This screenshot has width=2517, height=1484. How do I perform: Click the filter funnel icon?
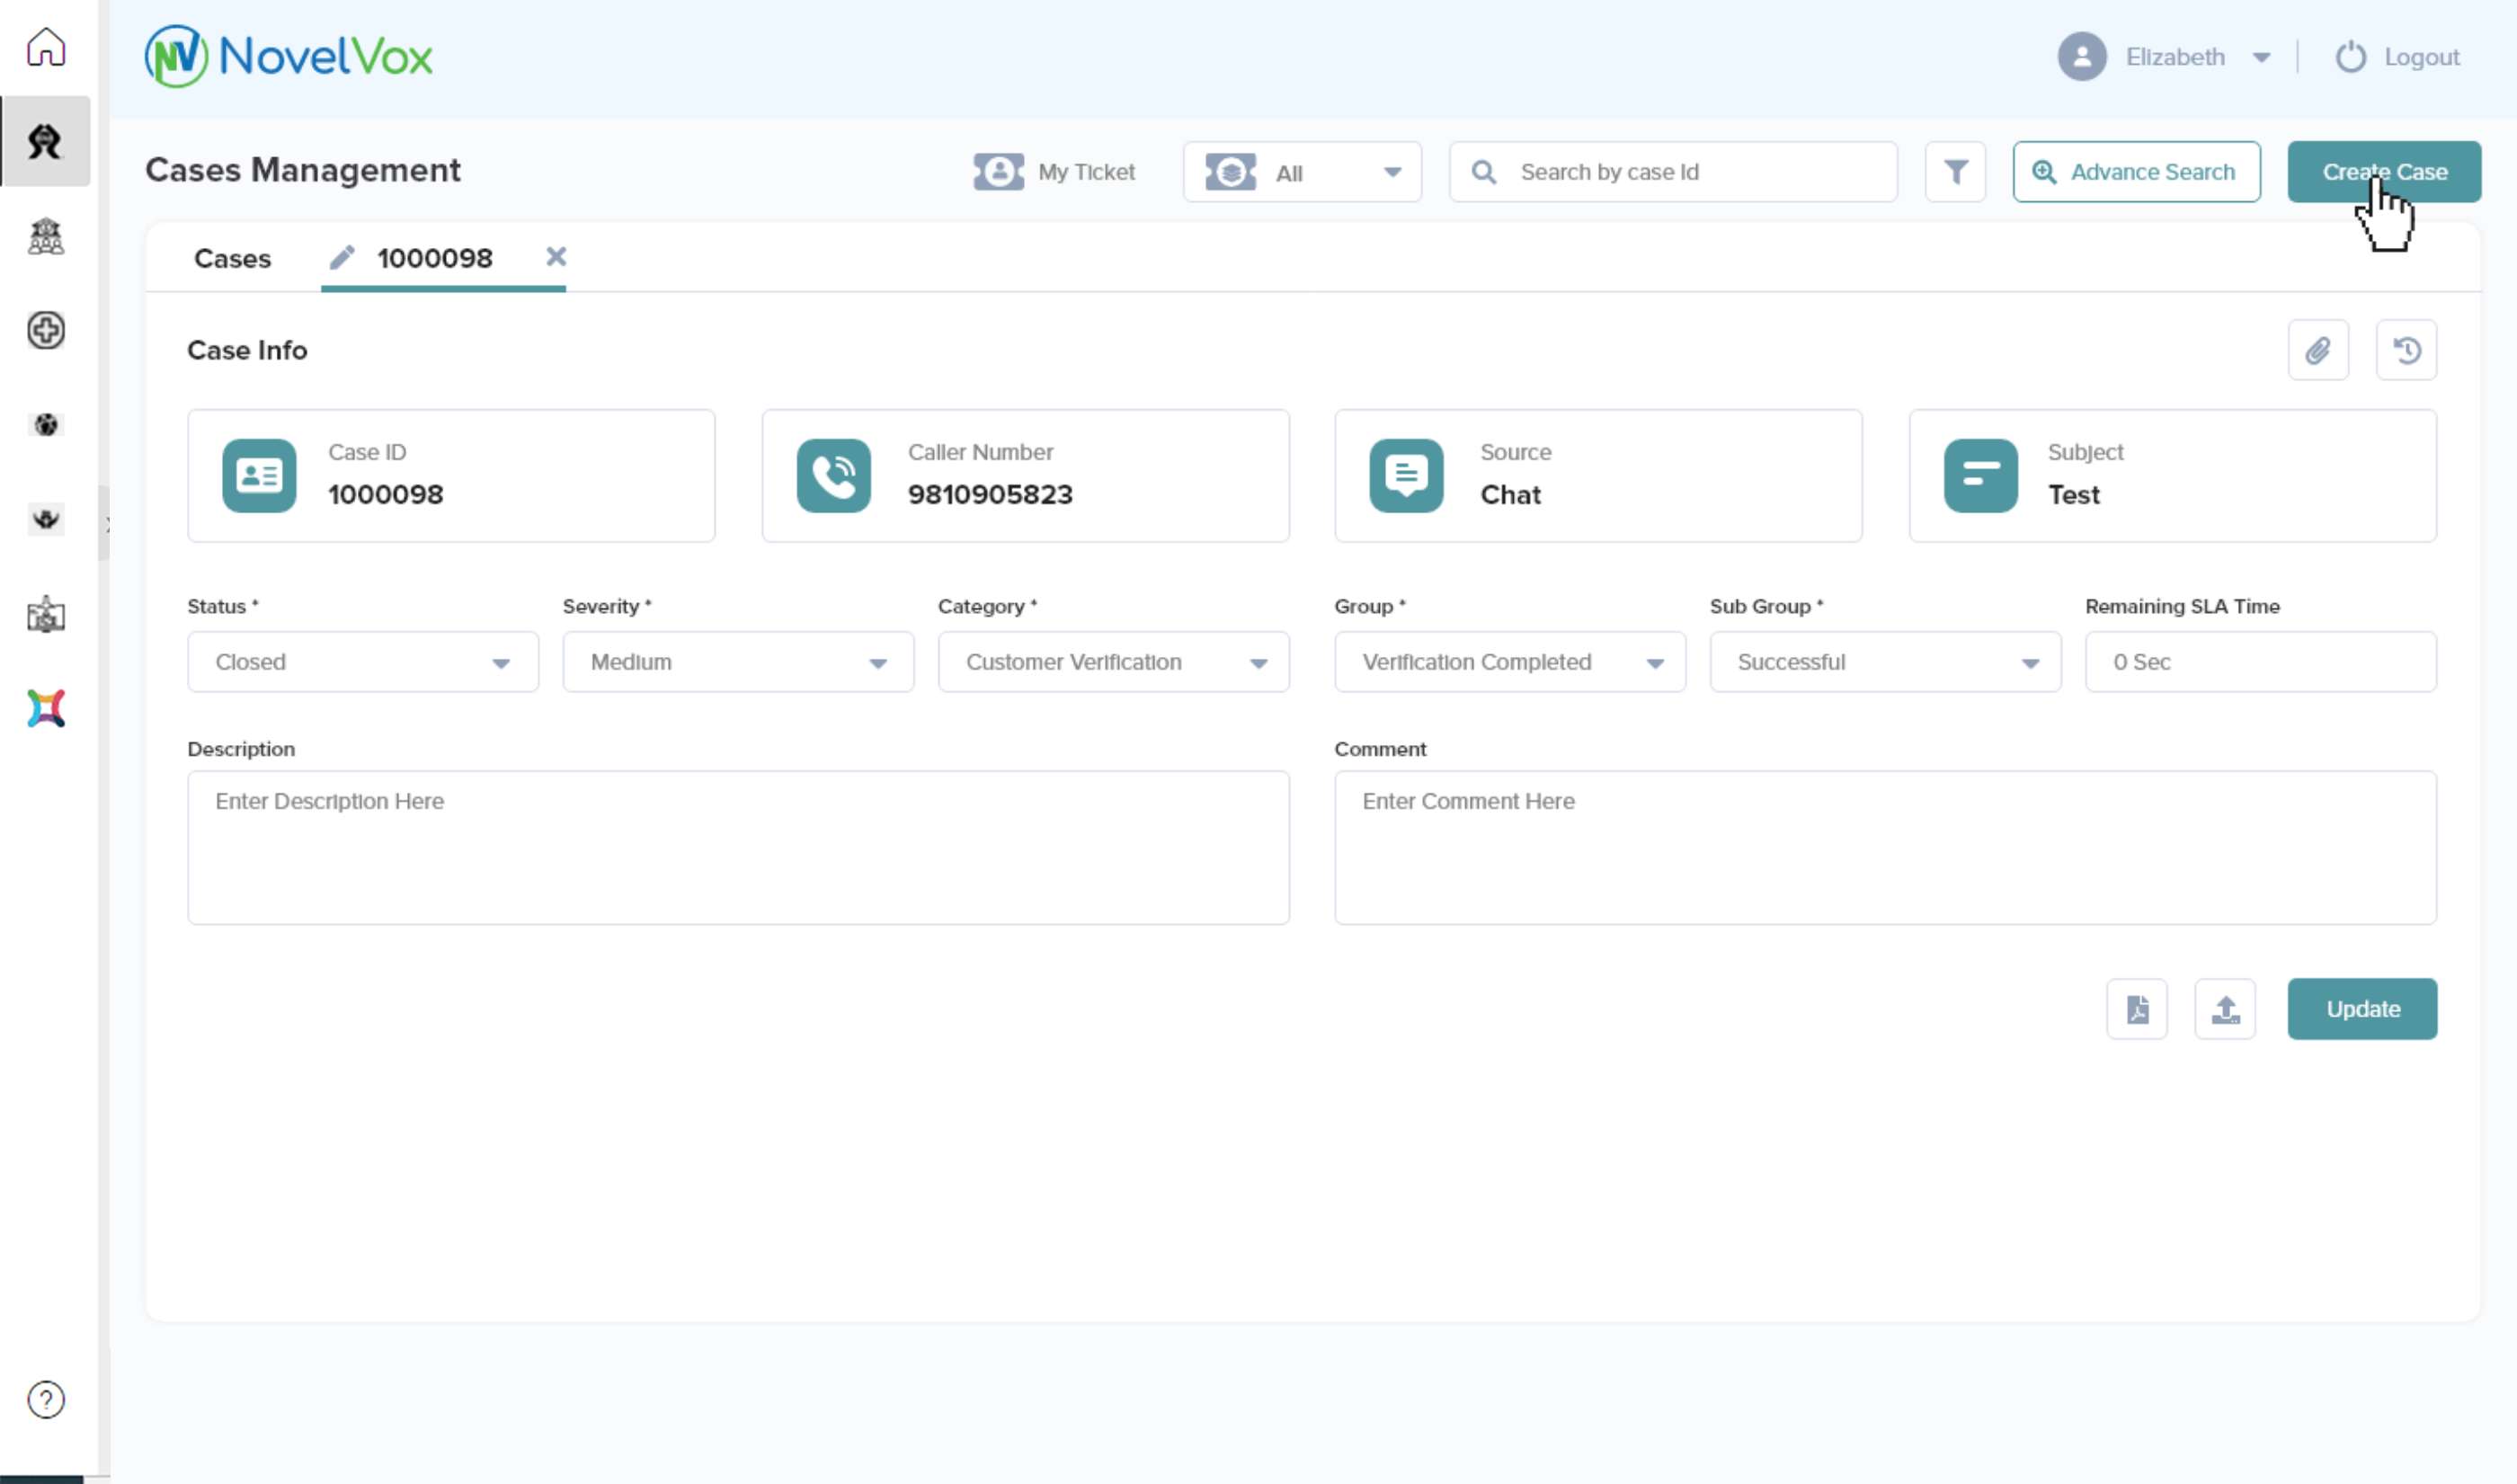tap(1955, 172)
